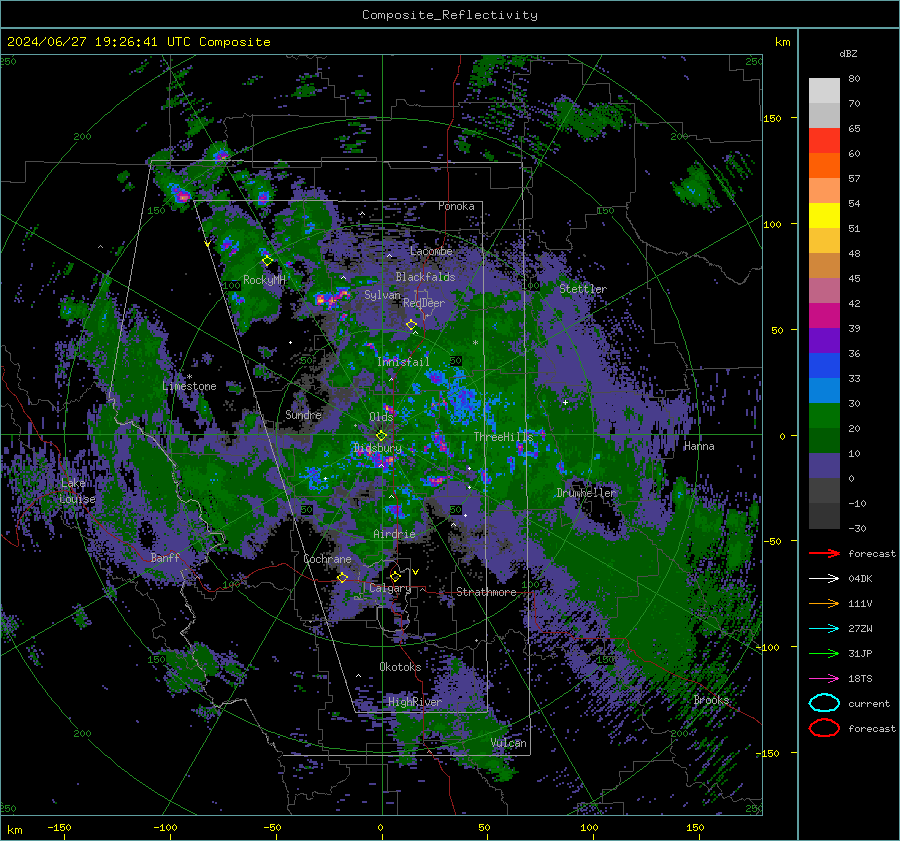
Task: Select the cyan 27ZW arrow icon
Action: (x=824, y=629)
